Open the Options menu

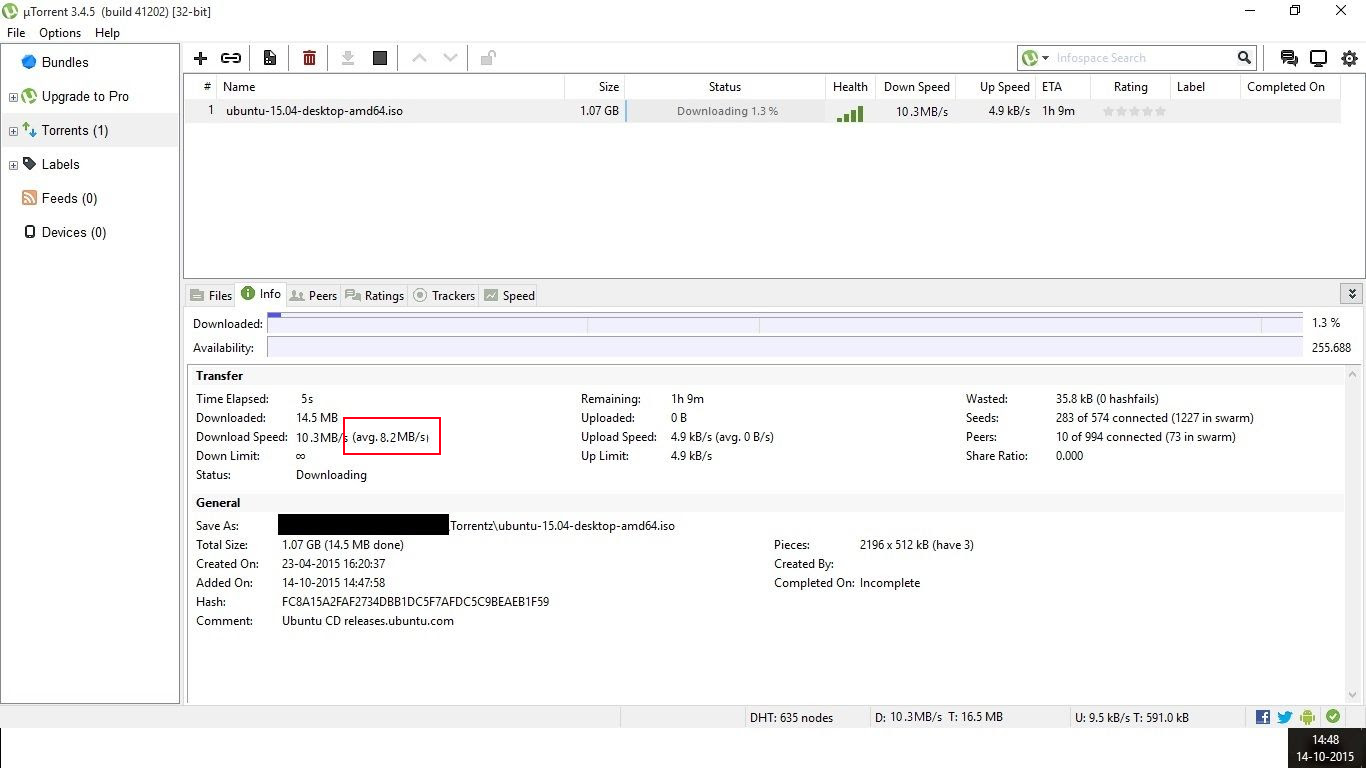[x=60, y=33]
